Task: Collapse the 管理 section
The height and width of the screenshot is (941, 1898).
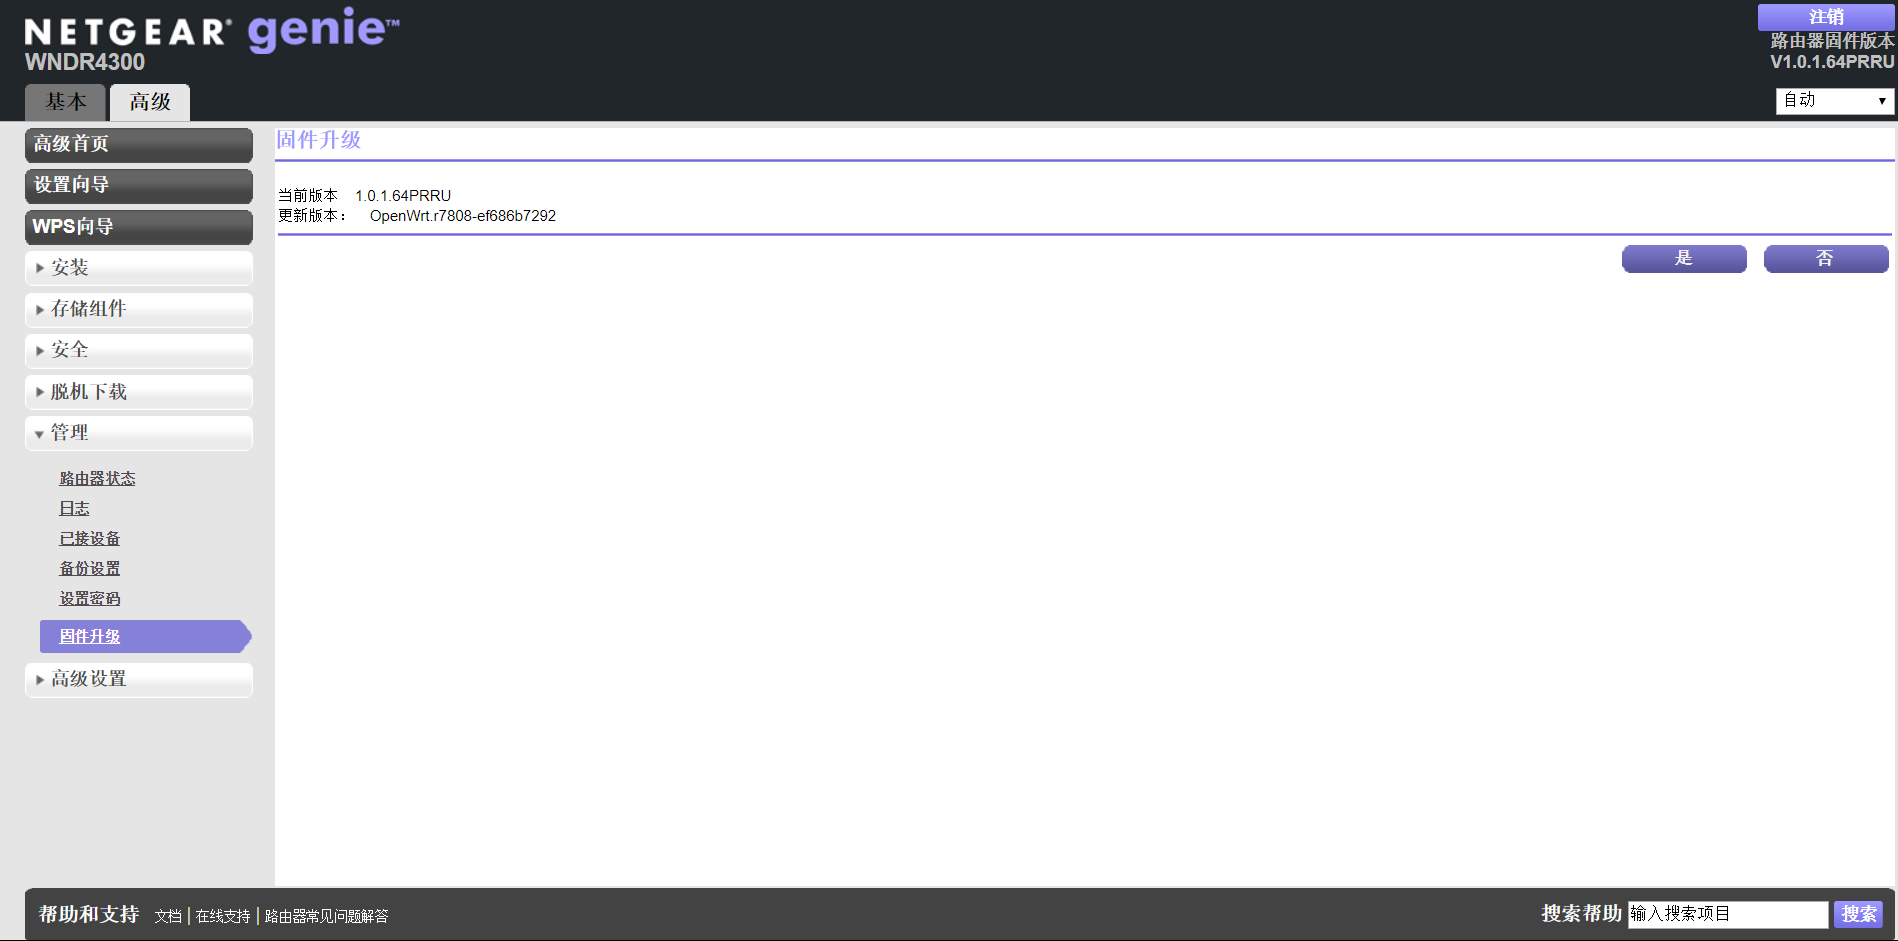Action: click(x=139, y=433)
